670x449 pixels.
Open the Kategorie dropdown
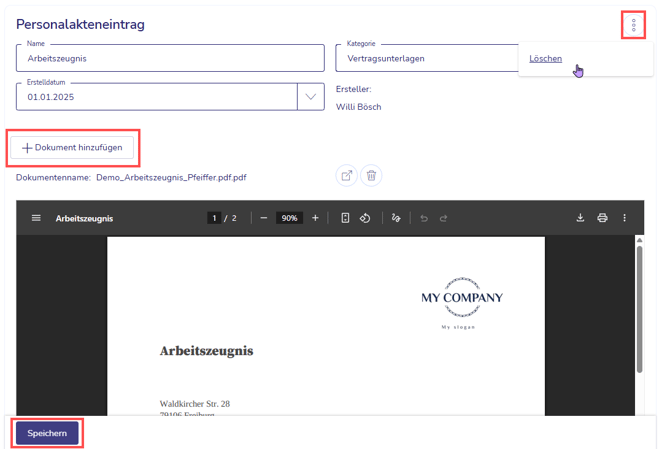[425, 58]
